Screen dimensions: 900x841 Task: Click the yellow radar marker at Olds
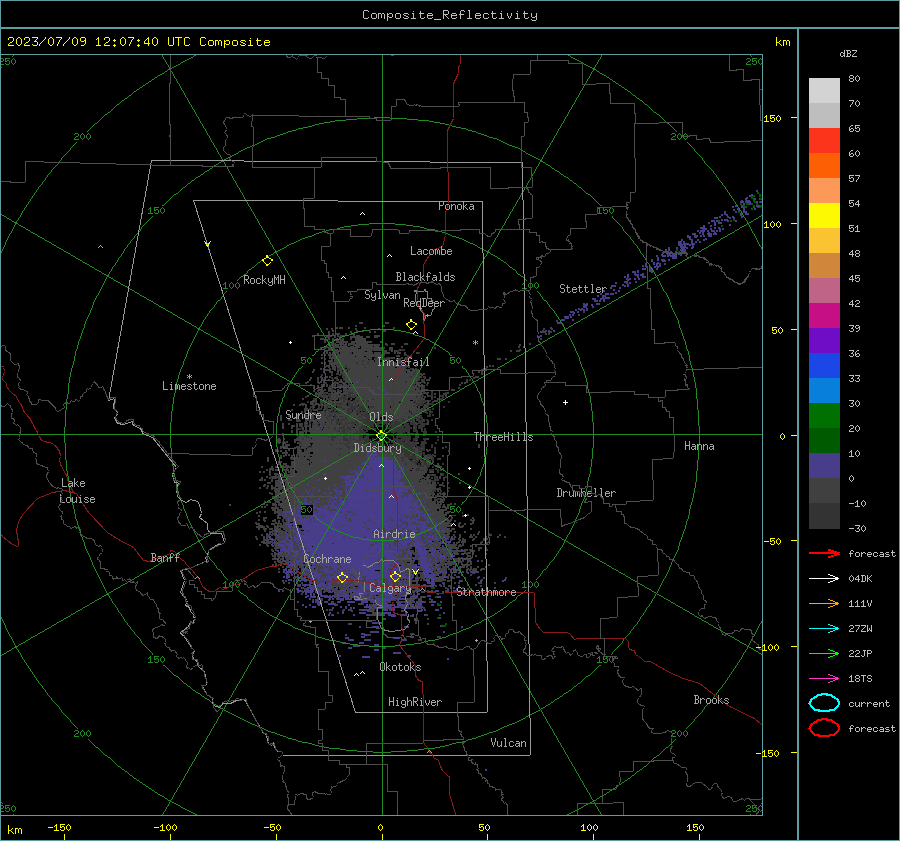point(381,436)
